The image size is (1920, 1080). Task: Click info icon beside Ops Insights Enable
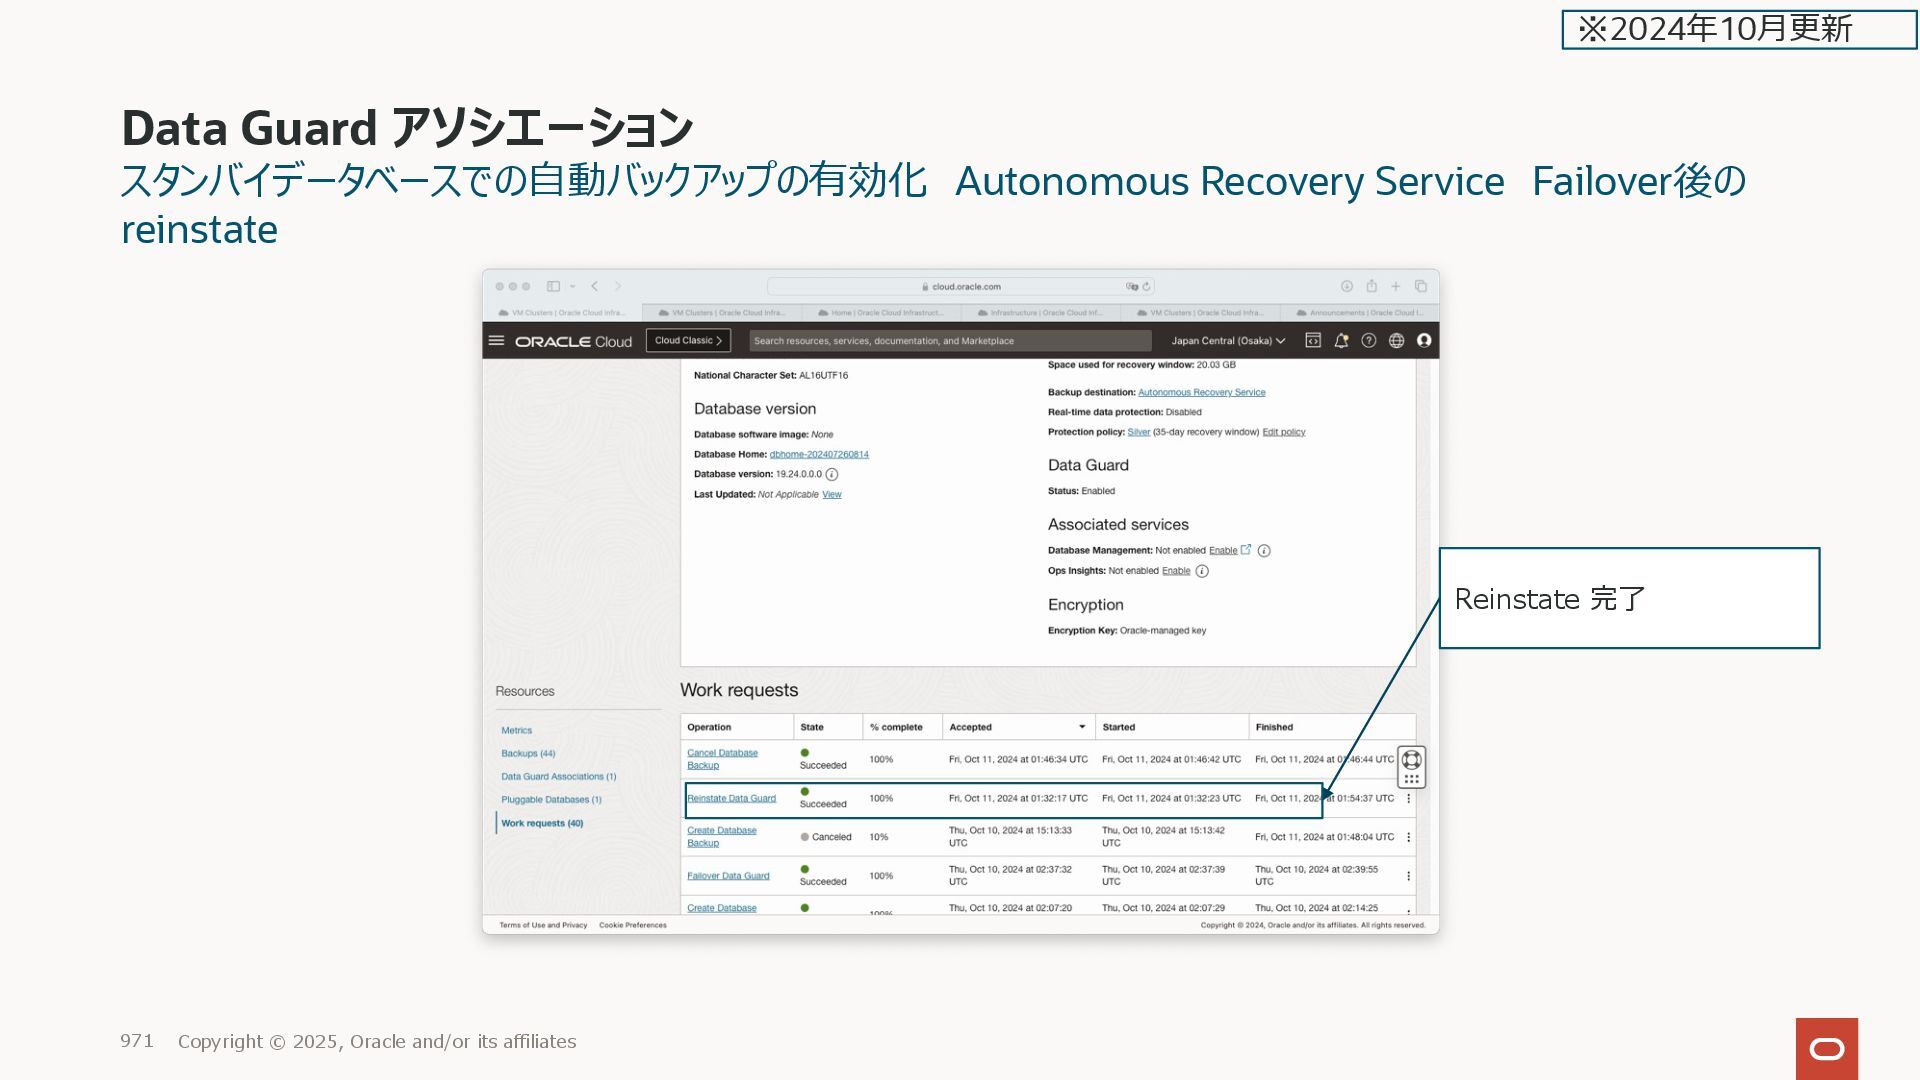coord(1202,571)
